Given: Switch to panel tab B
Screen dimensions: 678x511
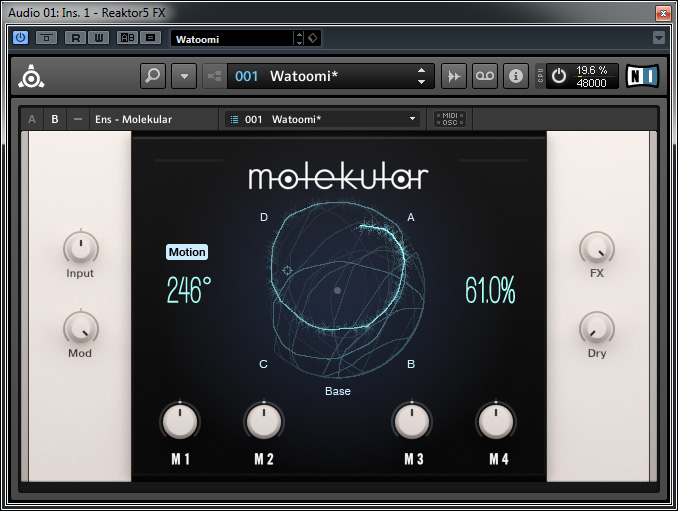Looking at the screenshot, I should (x=54, y=119).
